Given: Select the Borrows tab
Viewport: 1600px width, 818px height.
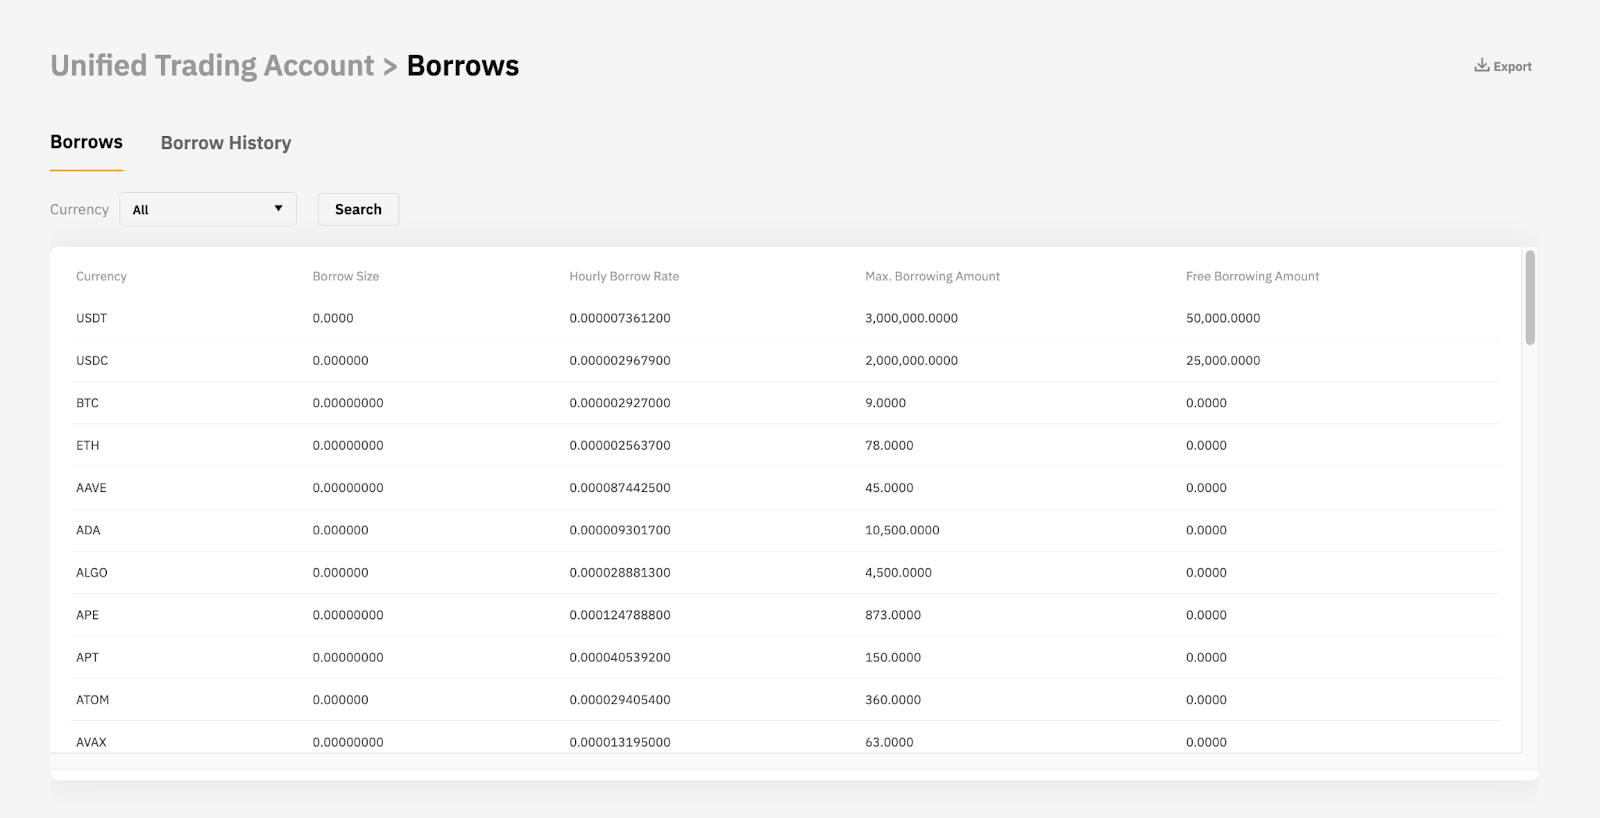Looking at the screenshot, I should tap(86, 142).
